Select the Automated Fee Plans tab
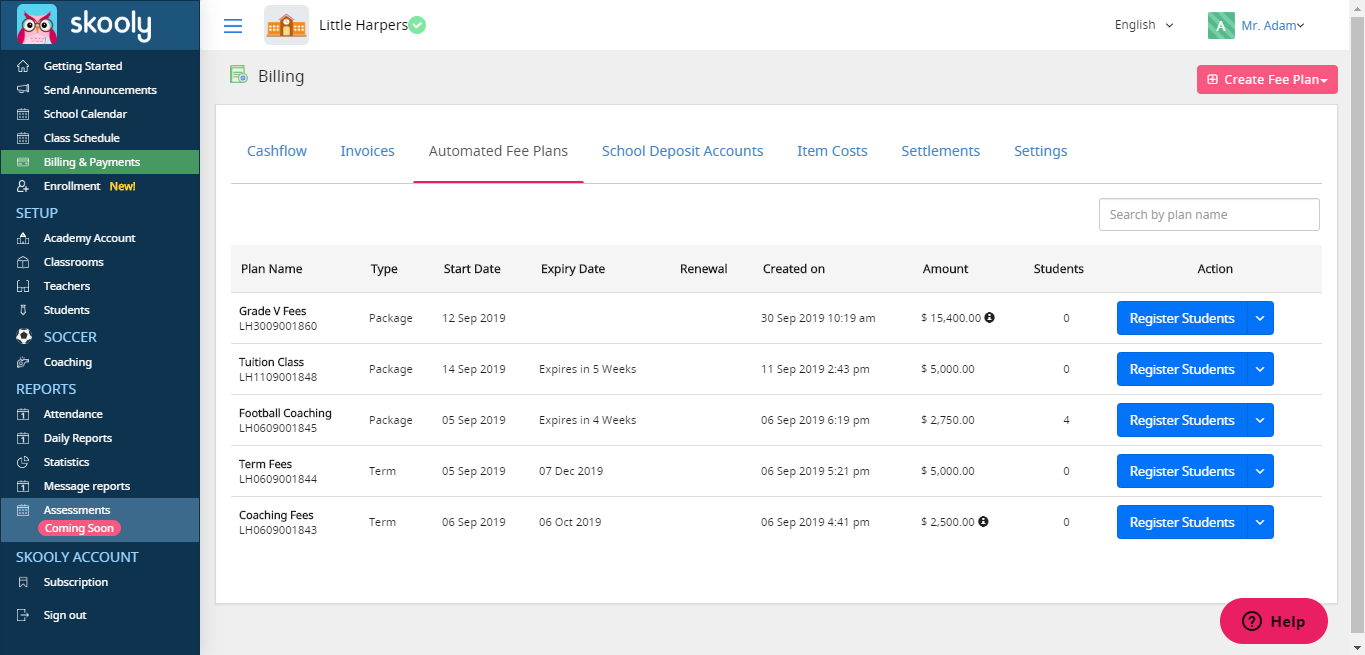 (498, 151)
